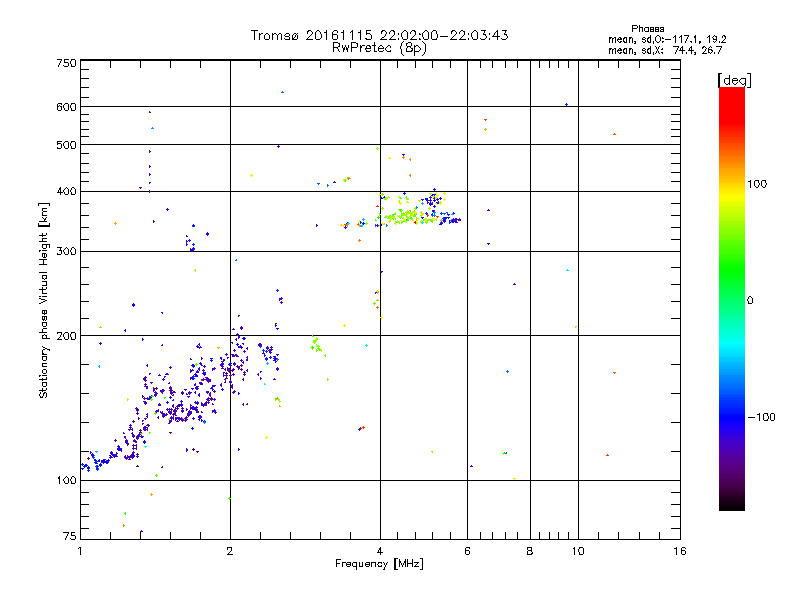
Task: Click the mean, sd,X statistics line
Action: pos(665,50)
